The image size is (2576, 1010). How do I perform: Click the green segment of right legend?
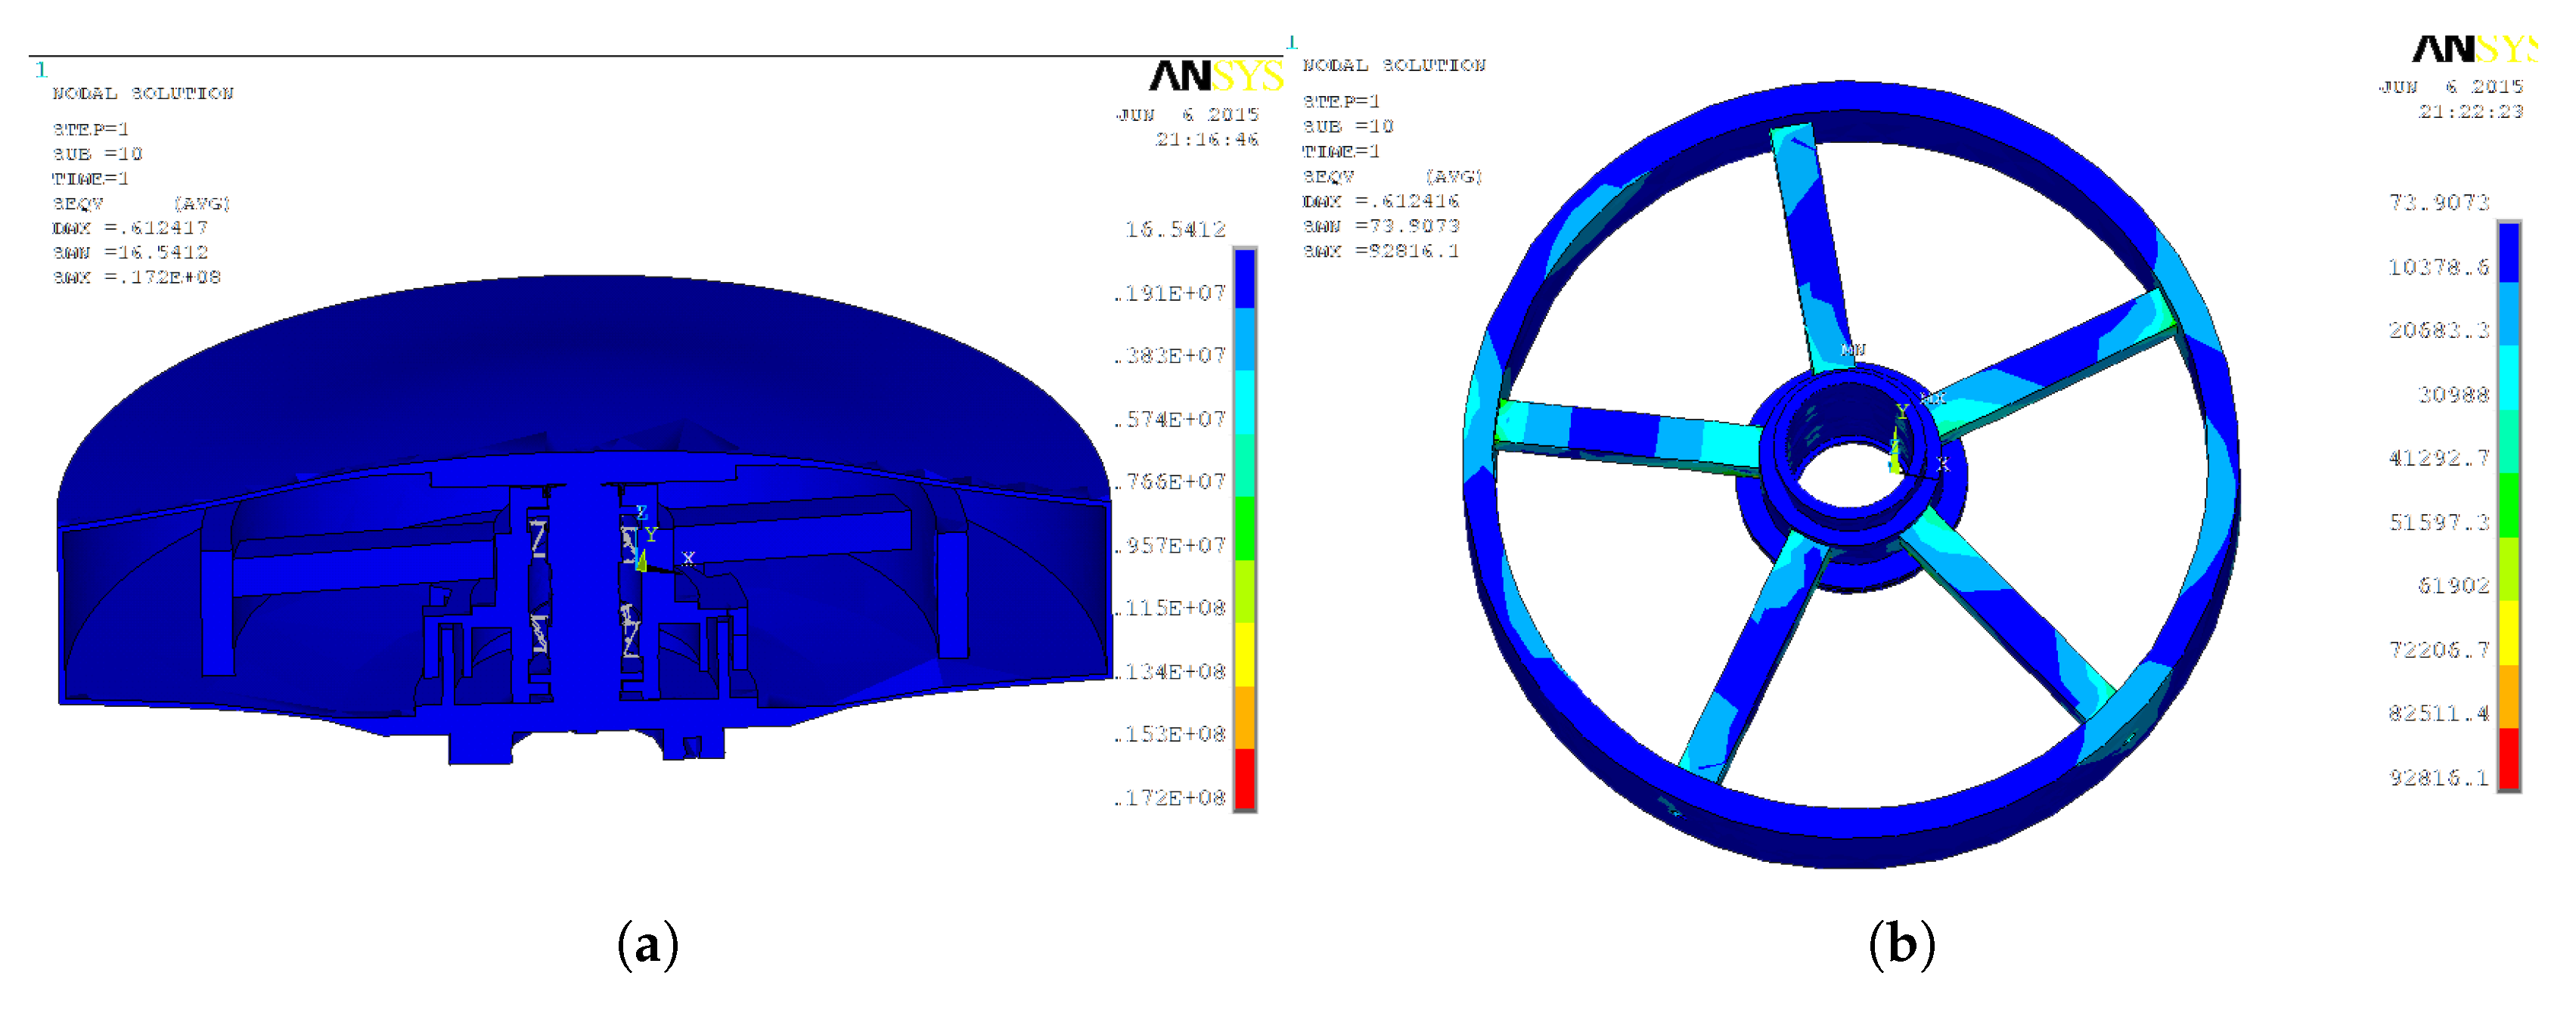click(x=2509, y=504)
